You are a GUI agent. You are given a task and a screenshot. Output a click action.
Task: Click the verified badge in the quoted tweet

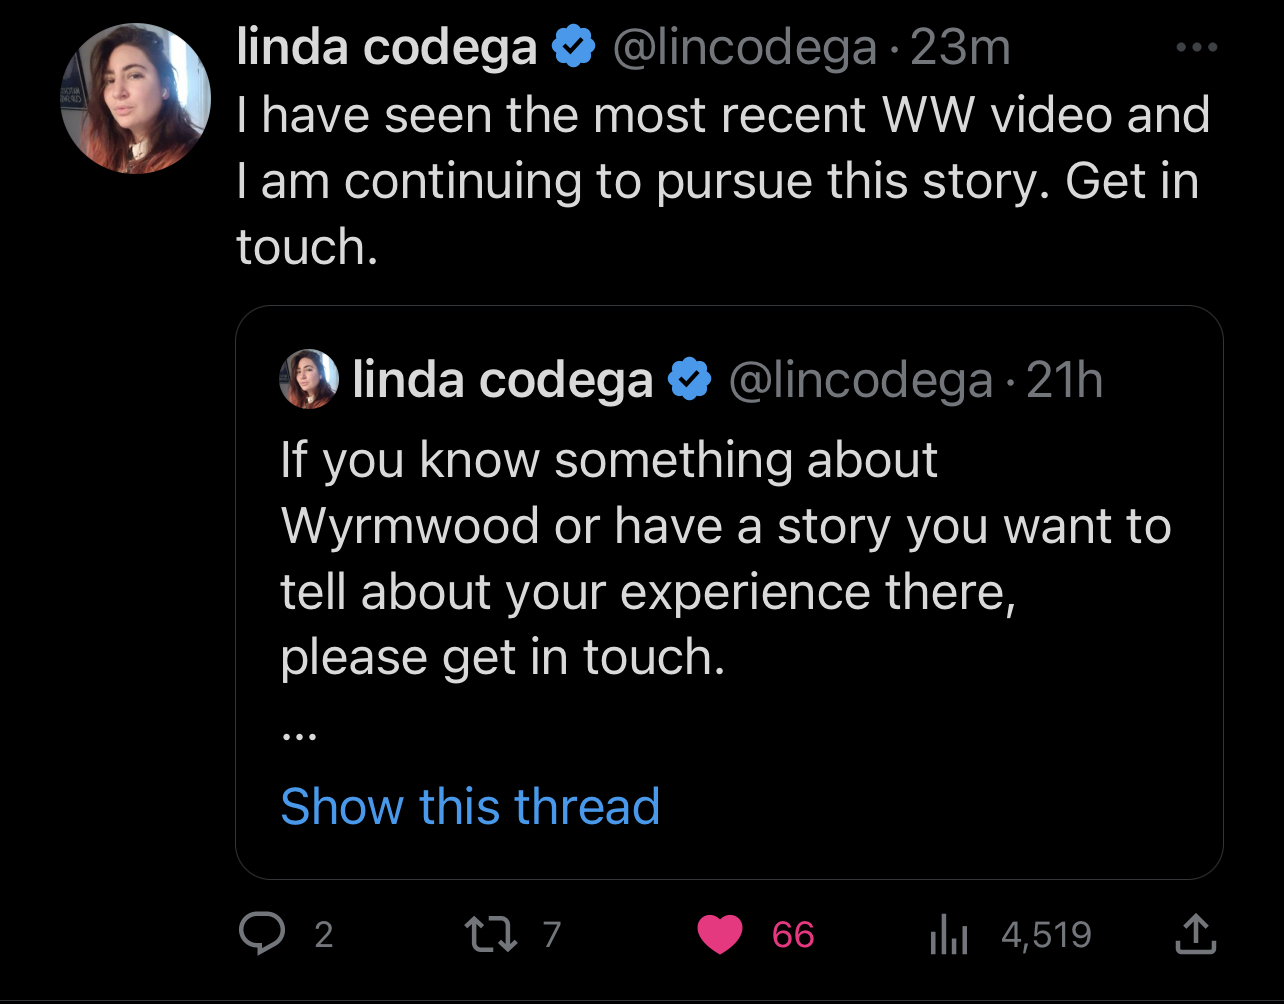pyautogui.click(x=690, y=380)
